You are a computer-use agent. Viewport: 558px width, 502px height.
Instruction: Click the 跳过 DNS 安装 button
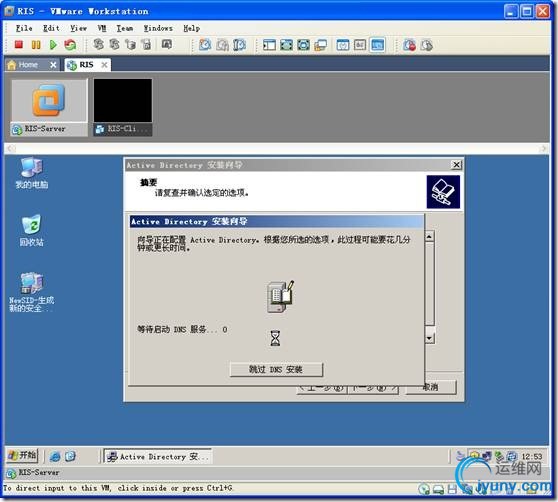pyautogui.click(x=276, y=369)
